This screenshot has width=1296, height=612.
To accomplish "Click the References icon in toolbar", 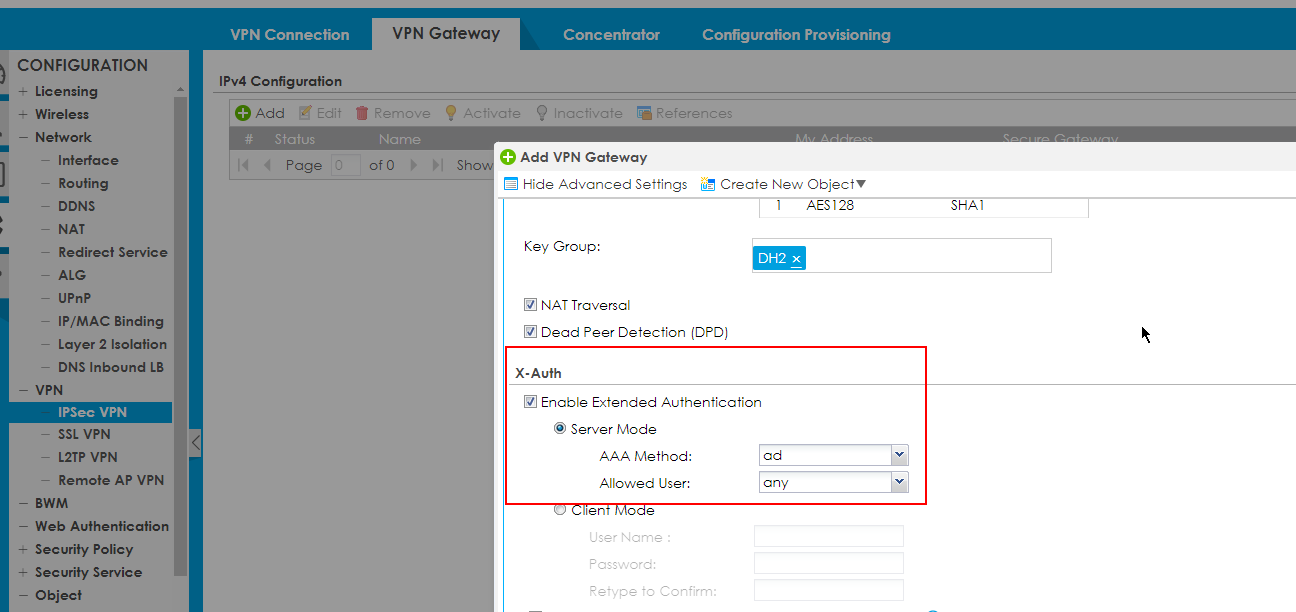I will tap(645, 113).
